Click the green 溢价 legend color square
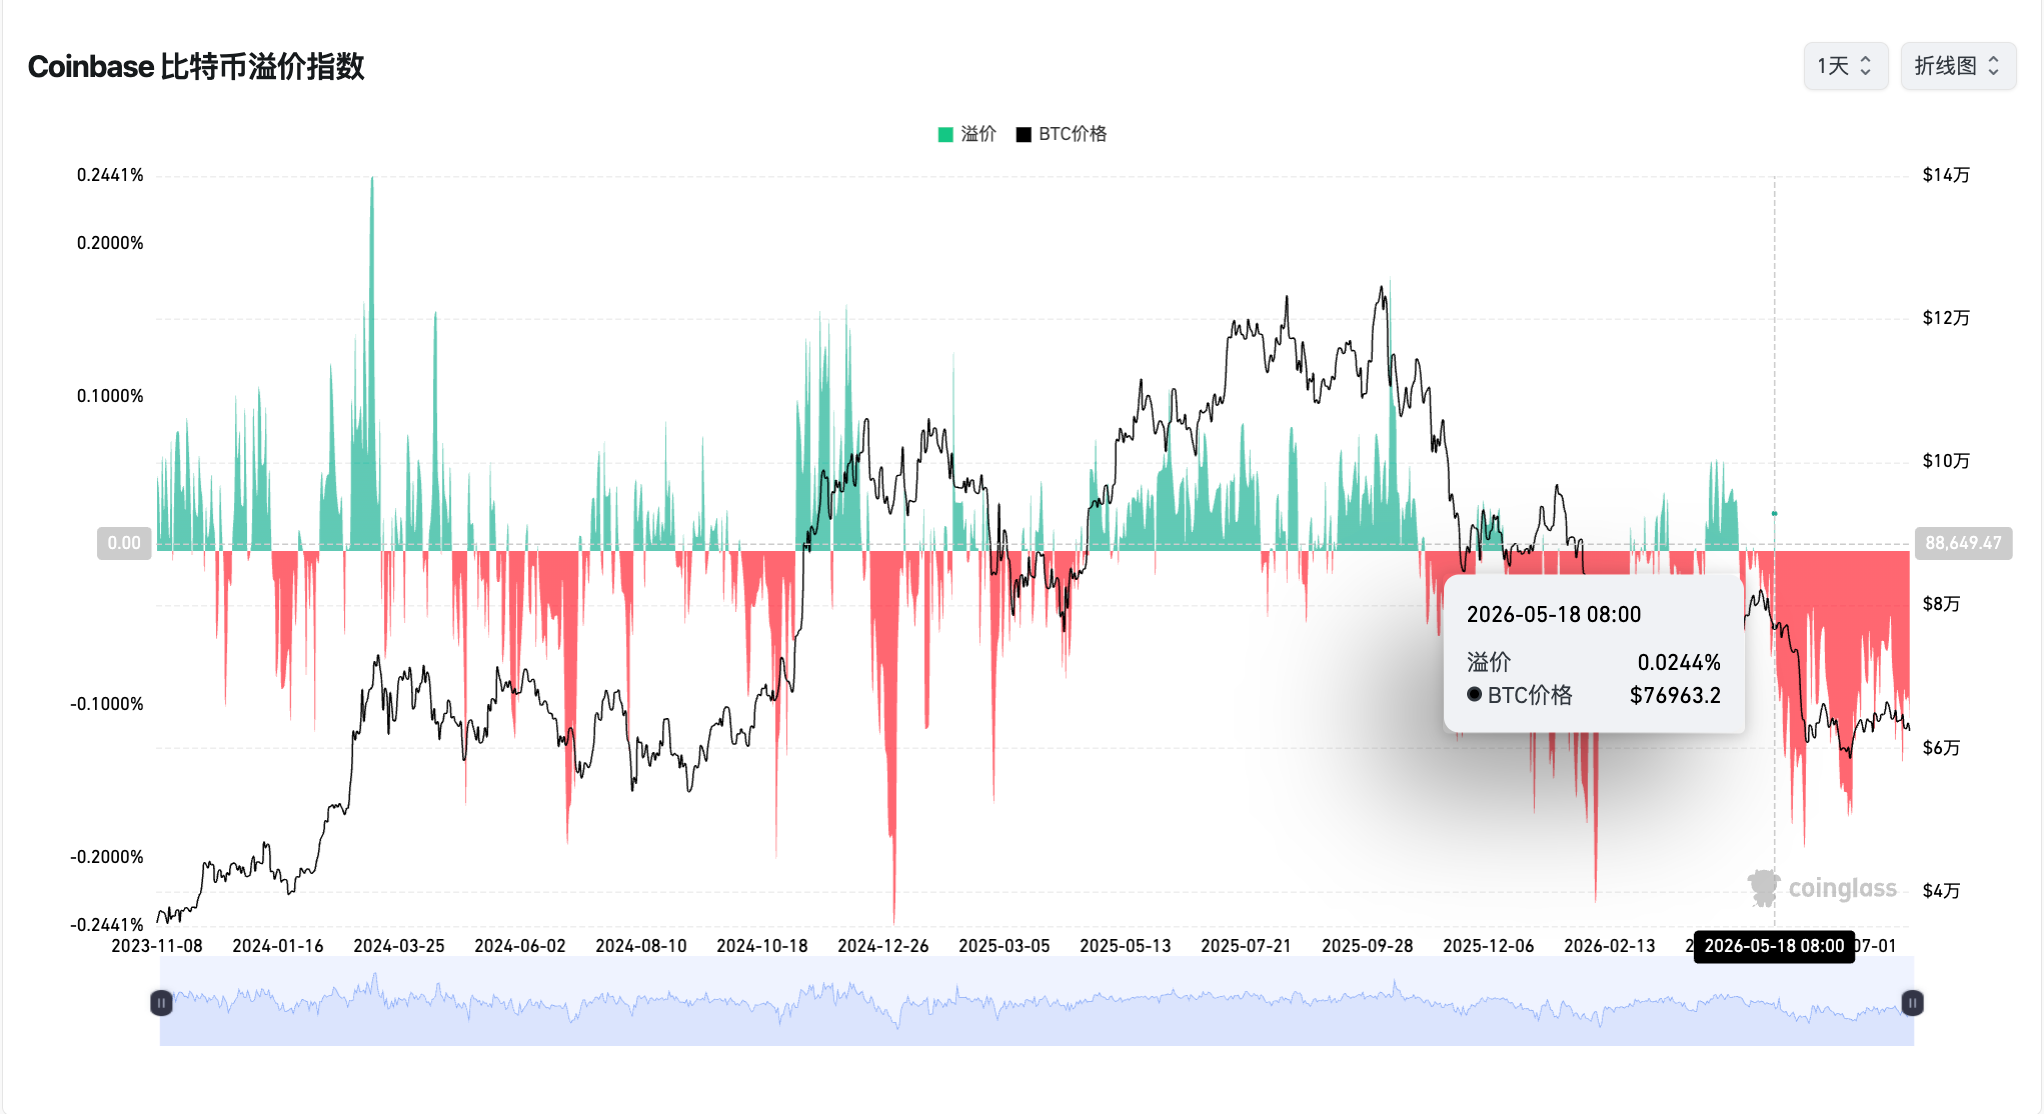Viewport: 2044px width, 1114px height. coord(945,134)
